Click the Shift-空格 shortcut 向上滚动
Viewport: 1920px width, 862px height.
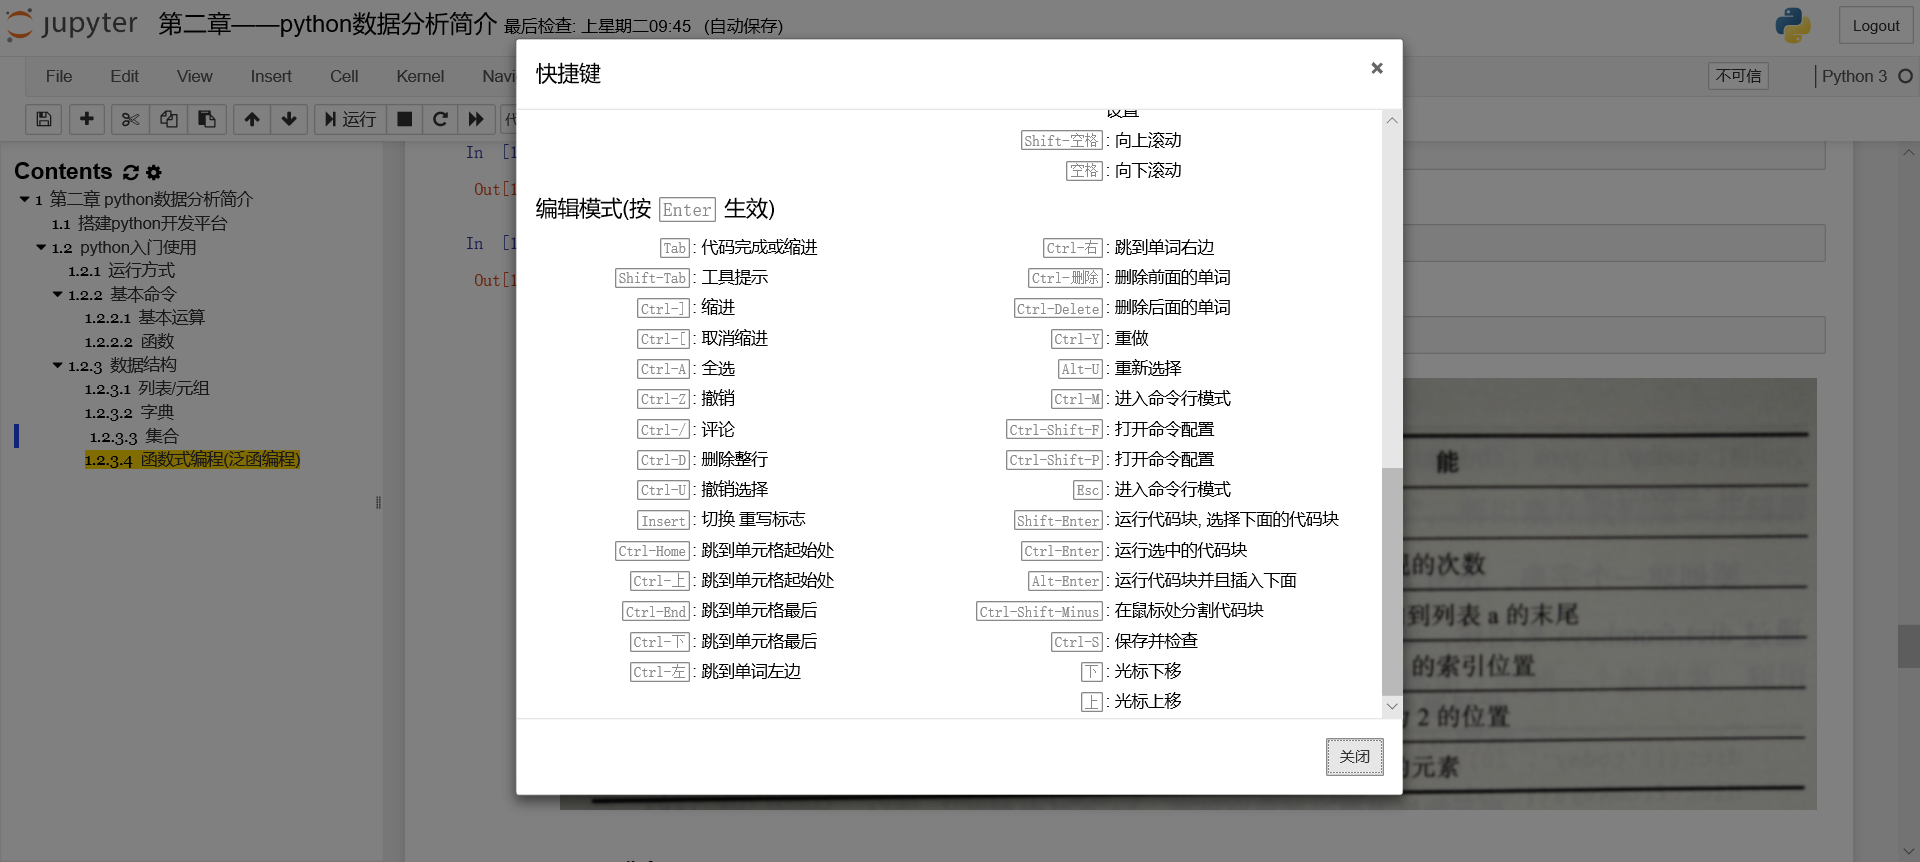(x=1101, y=141)
